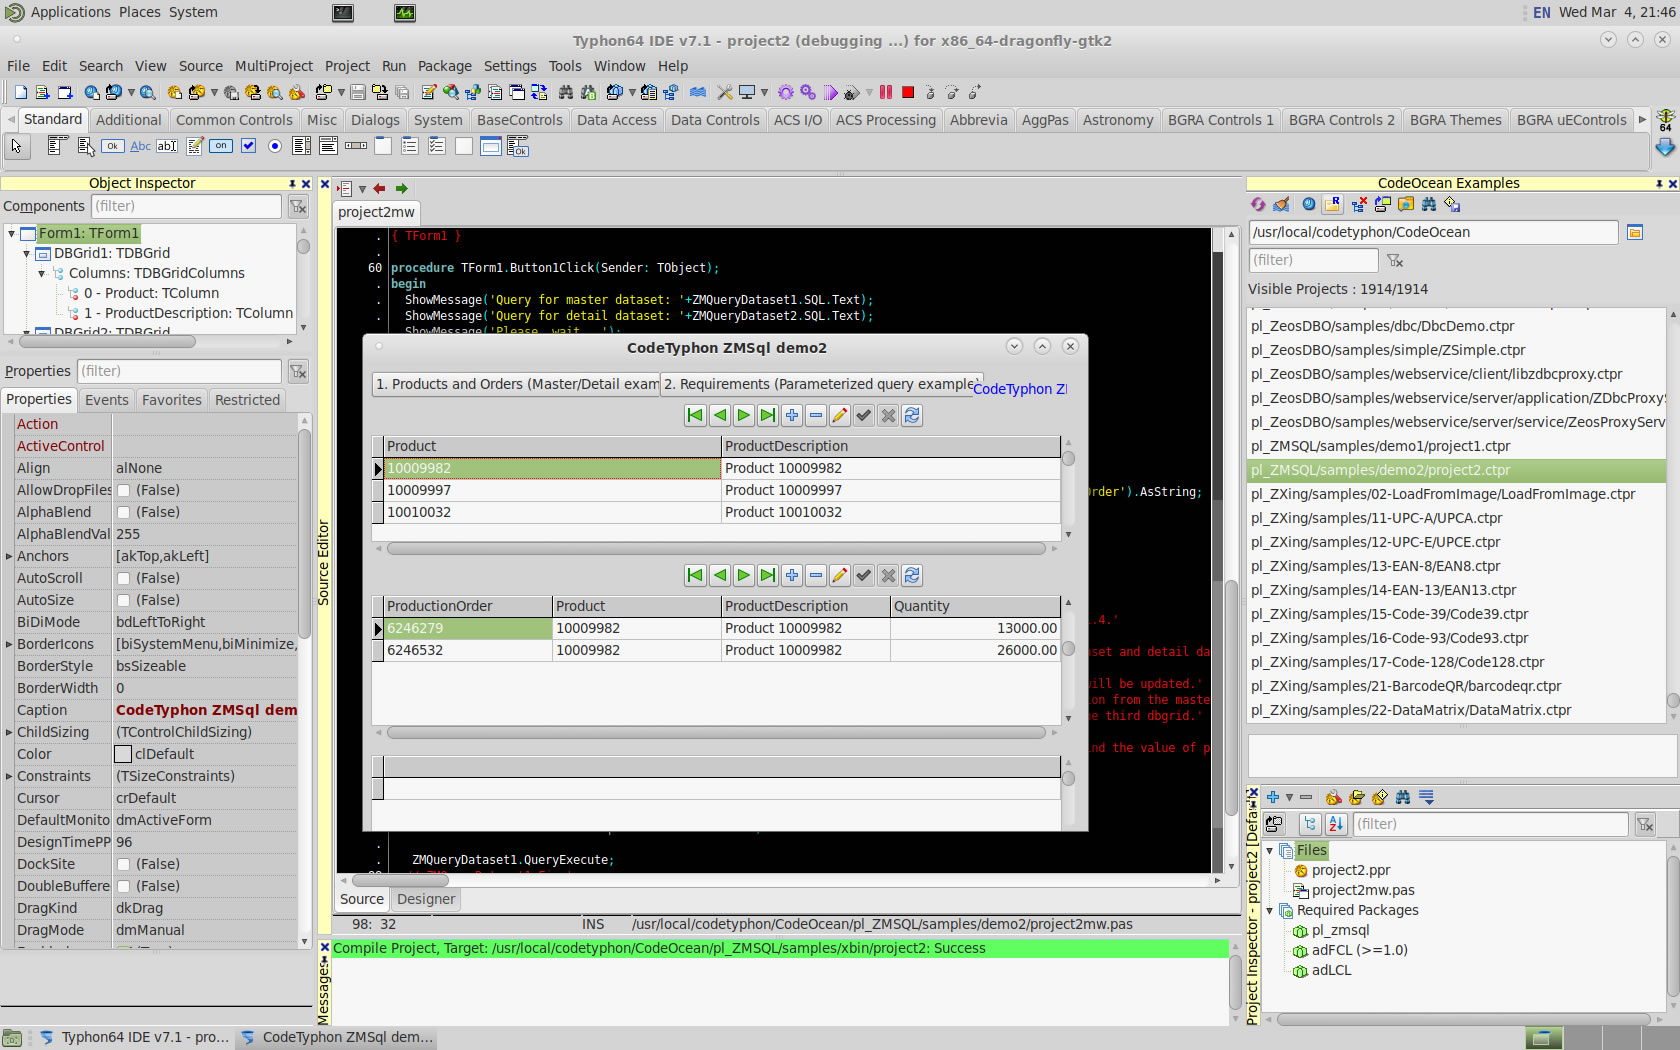Click the Color clDefault swatch
This screenshot has width=1680, height=1050.
[x=123, y=754]
